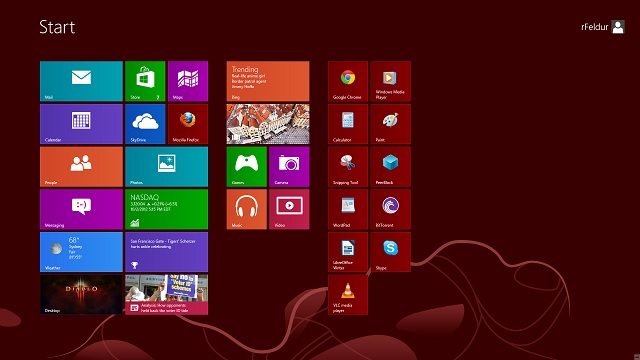Open the Weather tile showing Sydney
Screen dimensions: 640x360
click(x=81, y=252)
